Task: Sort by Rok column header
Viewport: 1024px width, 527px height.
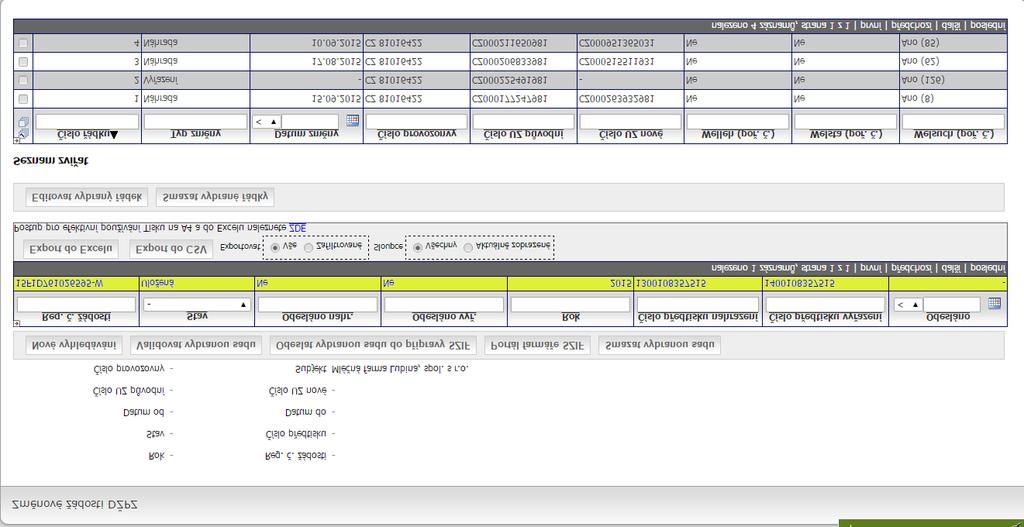Action: click(571, 317)
